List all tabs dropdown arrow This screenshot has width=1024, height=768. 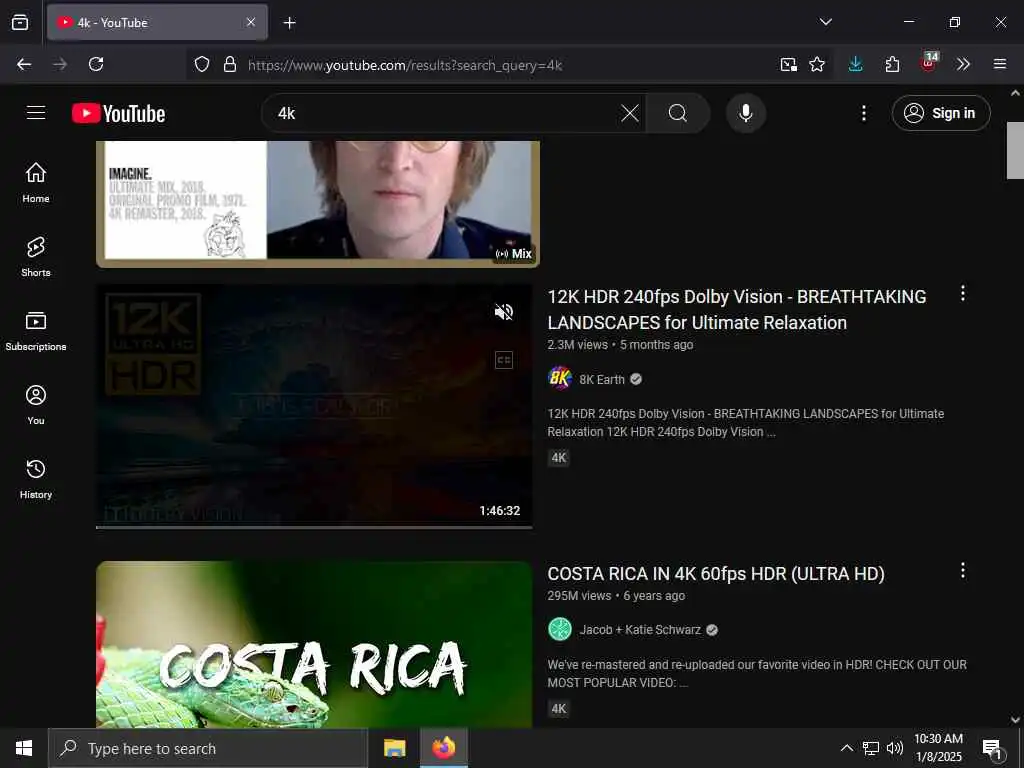825,22
